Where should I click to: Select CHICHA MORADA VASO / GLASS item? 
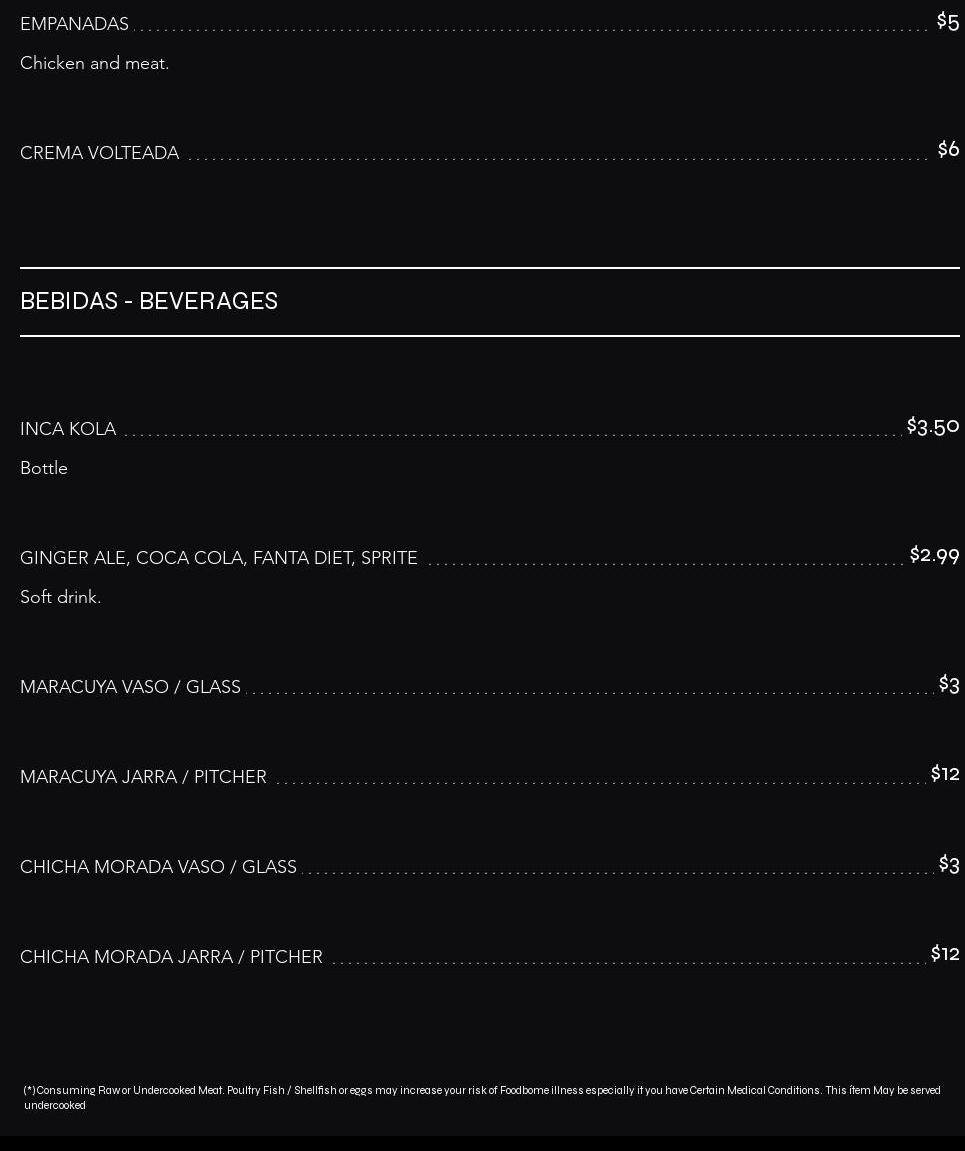click(x=159, y=867)
